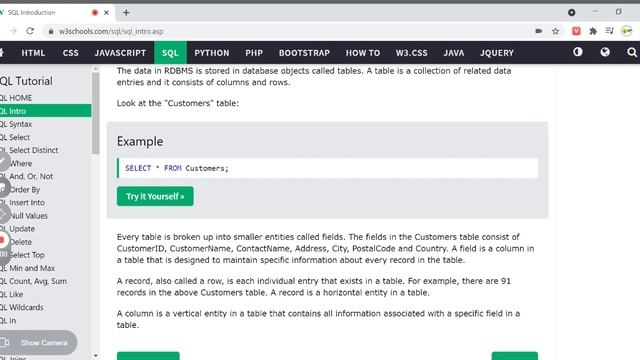This screenshot has width=640, height=360.
Task: Open the browser profile avatar
Action: point(627,31)
